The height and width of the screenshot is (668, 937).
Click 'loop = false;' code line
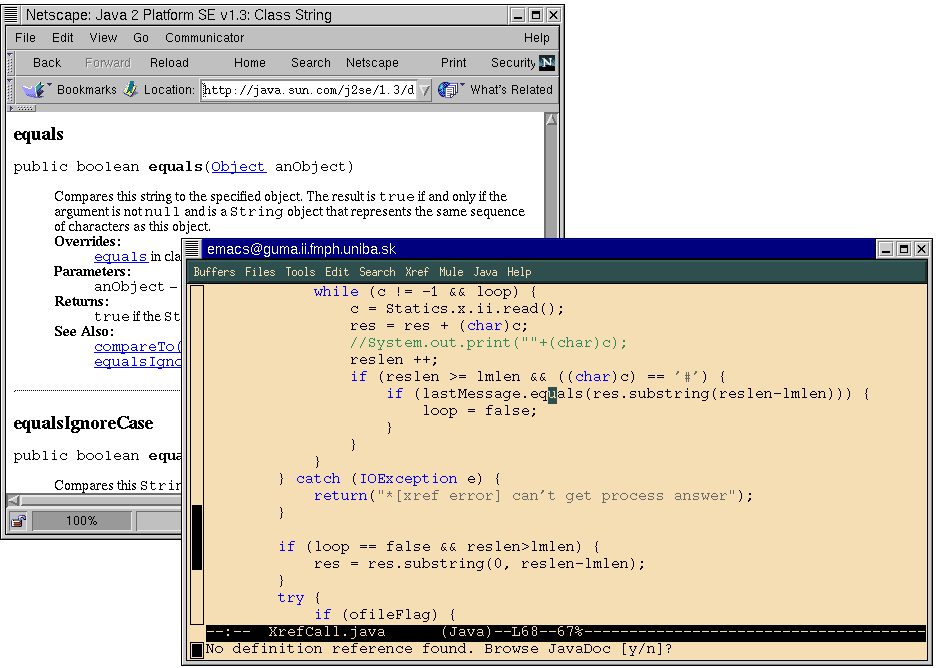[480, 410]
